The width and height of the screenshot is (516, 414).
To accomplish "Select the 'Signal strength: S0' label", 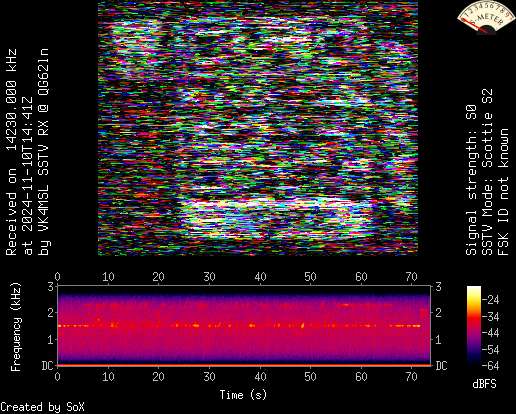I will 471,180.
